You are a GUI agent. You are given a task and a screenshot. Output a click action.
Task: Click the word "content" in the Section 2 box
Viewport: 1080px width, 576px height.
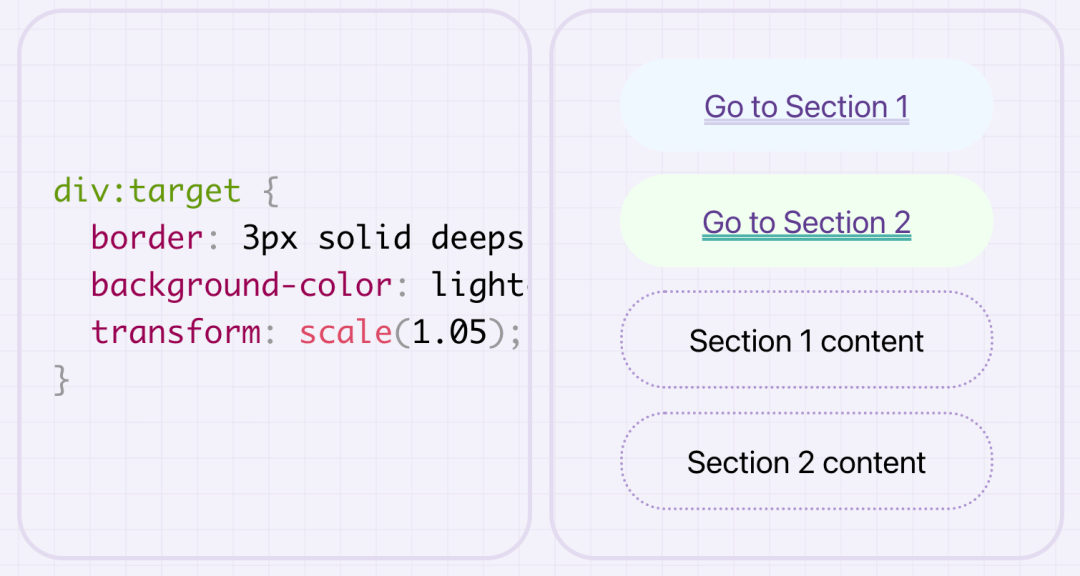pyautogui.click(x=874, y=463)
